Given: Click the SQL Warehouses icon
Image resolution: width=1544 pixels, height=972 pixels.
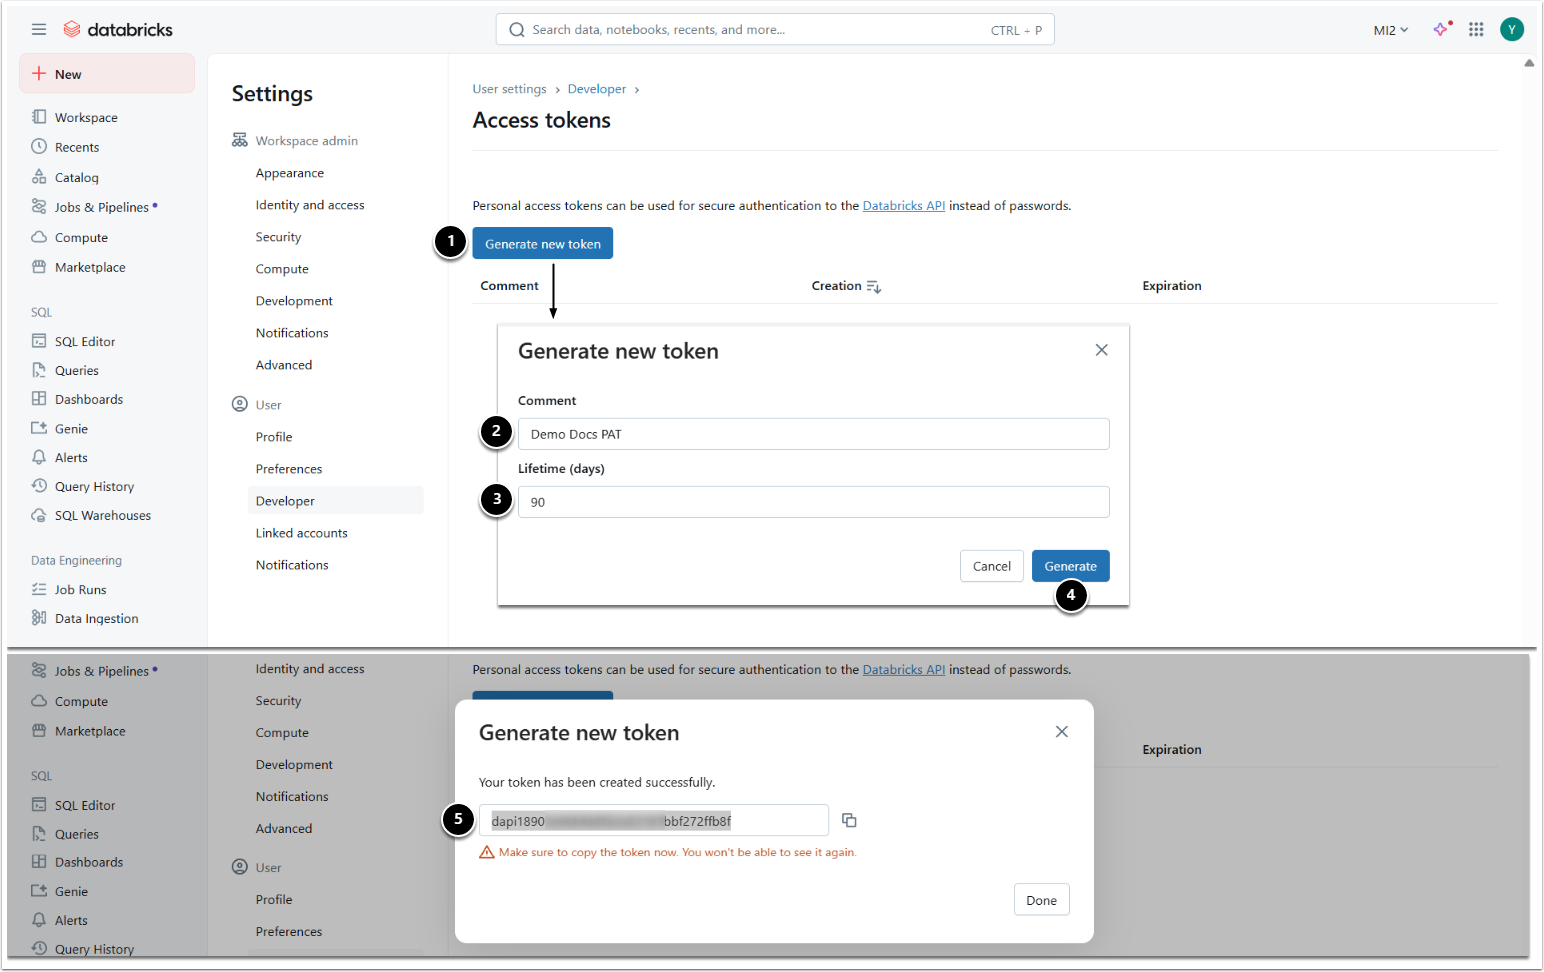Looking at the screenshot, I should 39,515.
